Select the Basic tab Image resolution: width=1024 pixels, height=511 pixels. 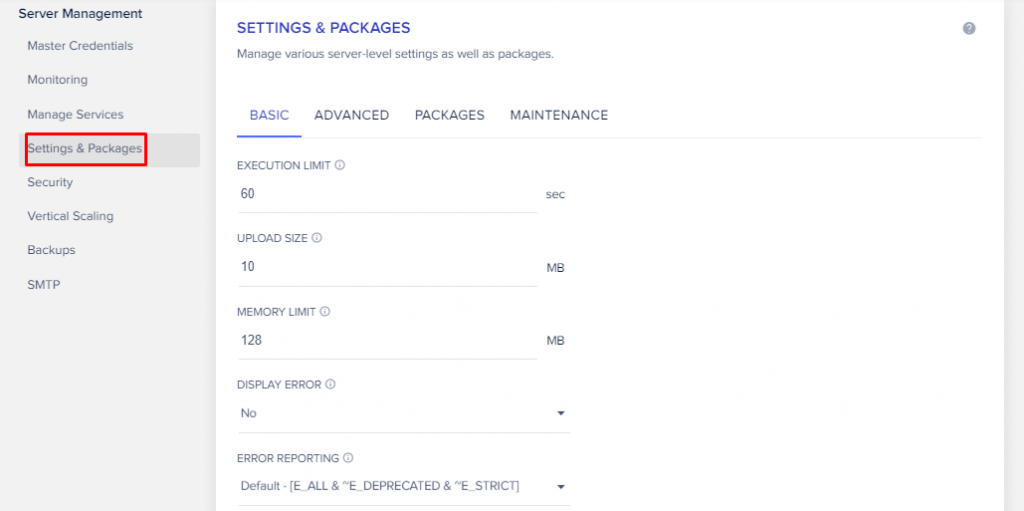click(269, 115)
